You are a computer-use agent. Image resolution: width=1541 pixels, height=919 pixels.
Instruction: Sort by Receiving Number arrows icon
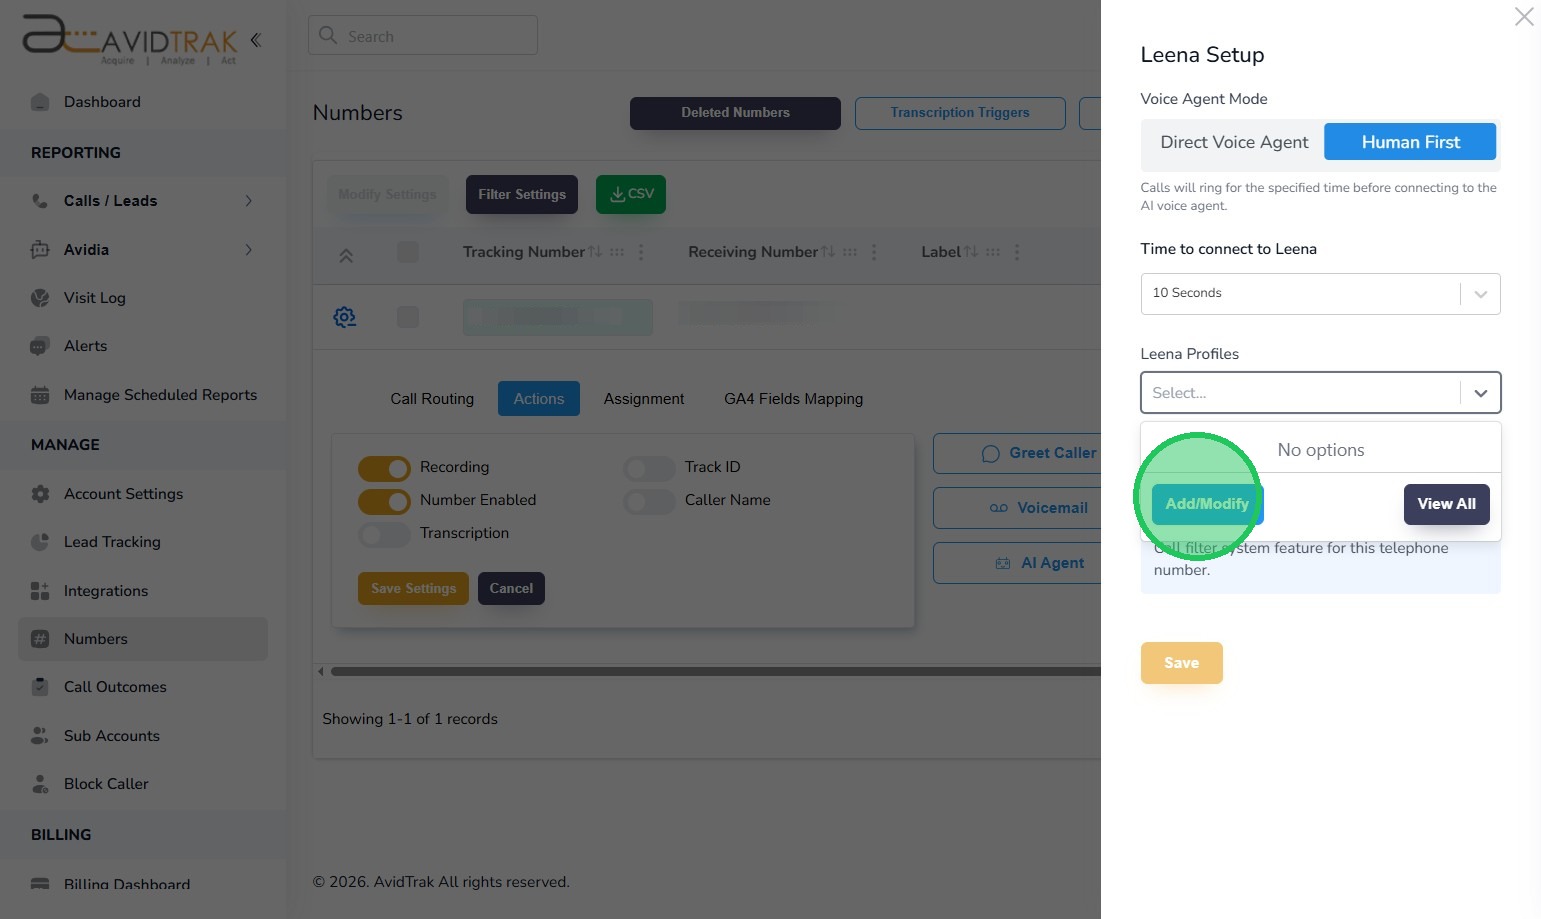(x=828, y=252)
